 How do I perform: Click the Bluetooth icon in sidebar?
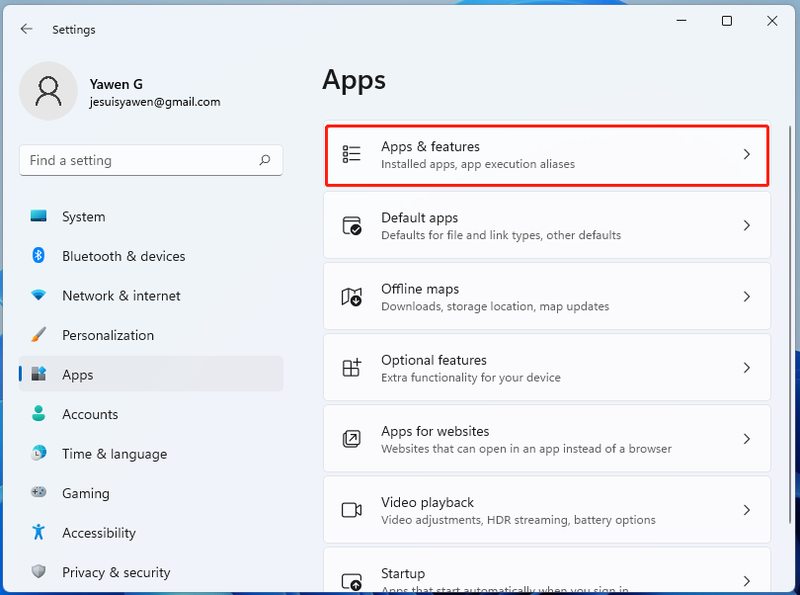coord(38,255)
